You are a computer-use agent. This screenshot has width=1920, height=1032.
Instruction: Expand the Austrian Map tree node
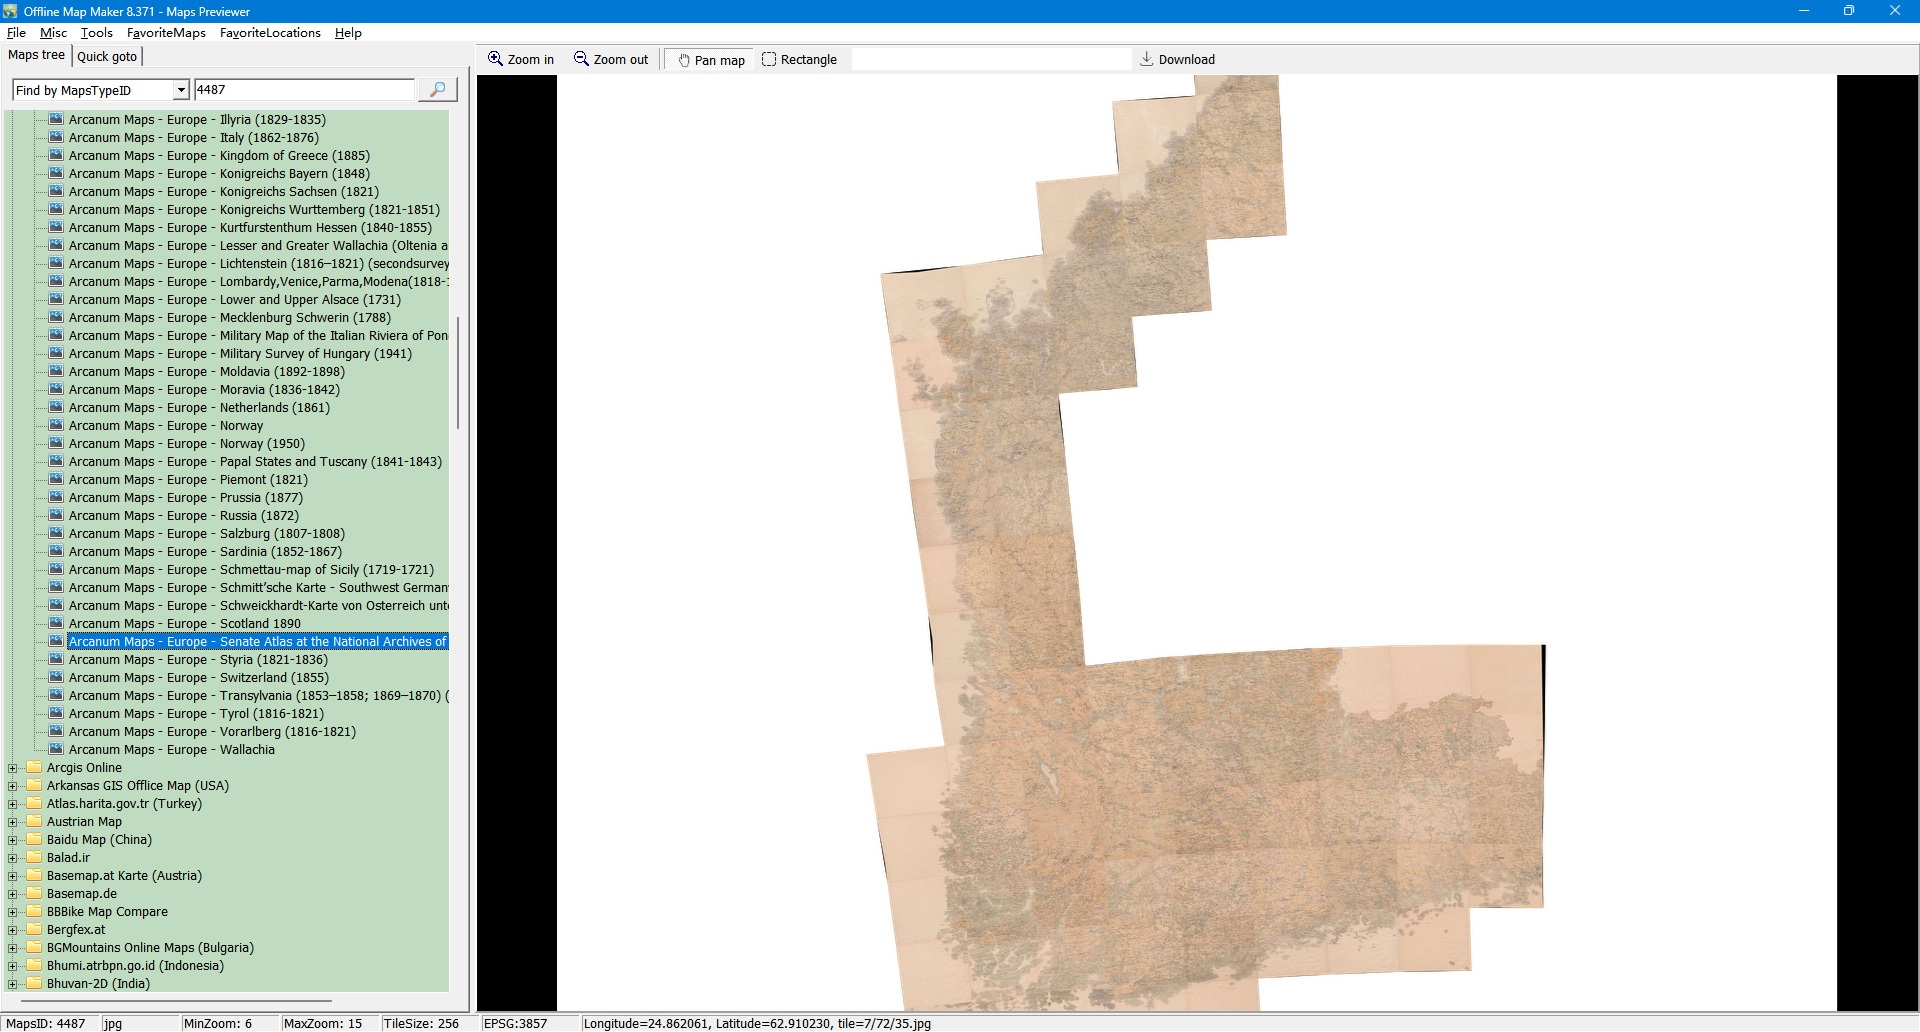click(x=13, y=822)
